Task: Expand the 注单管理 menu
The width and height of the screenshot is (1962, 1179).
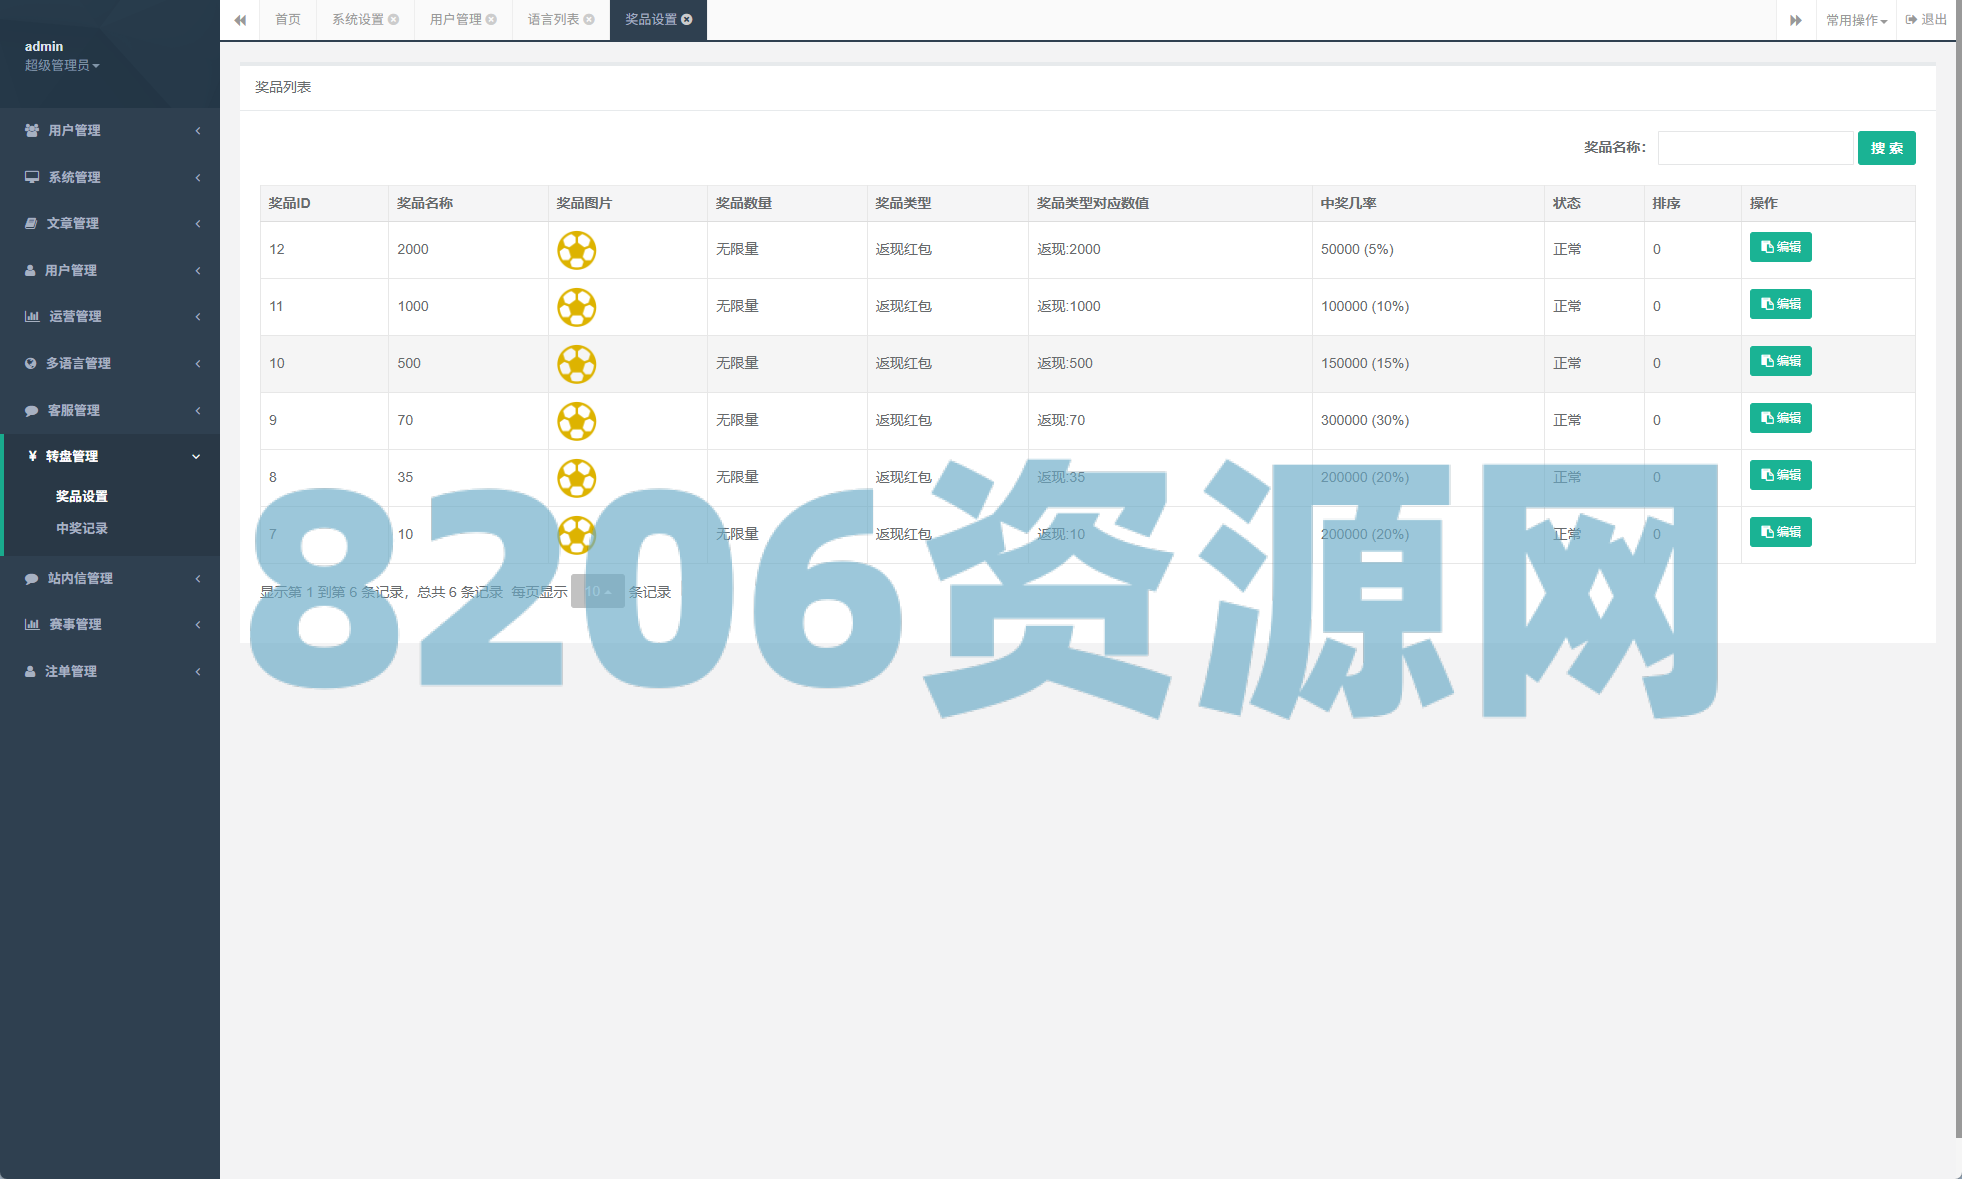Action: (x=110, y=671)
